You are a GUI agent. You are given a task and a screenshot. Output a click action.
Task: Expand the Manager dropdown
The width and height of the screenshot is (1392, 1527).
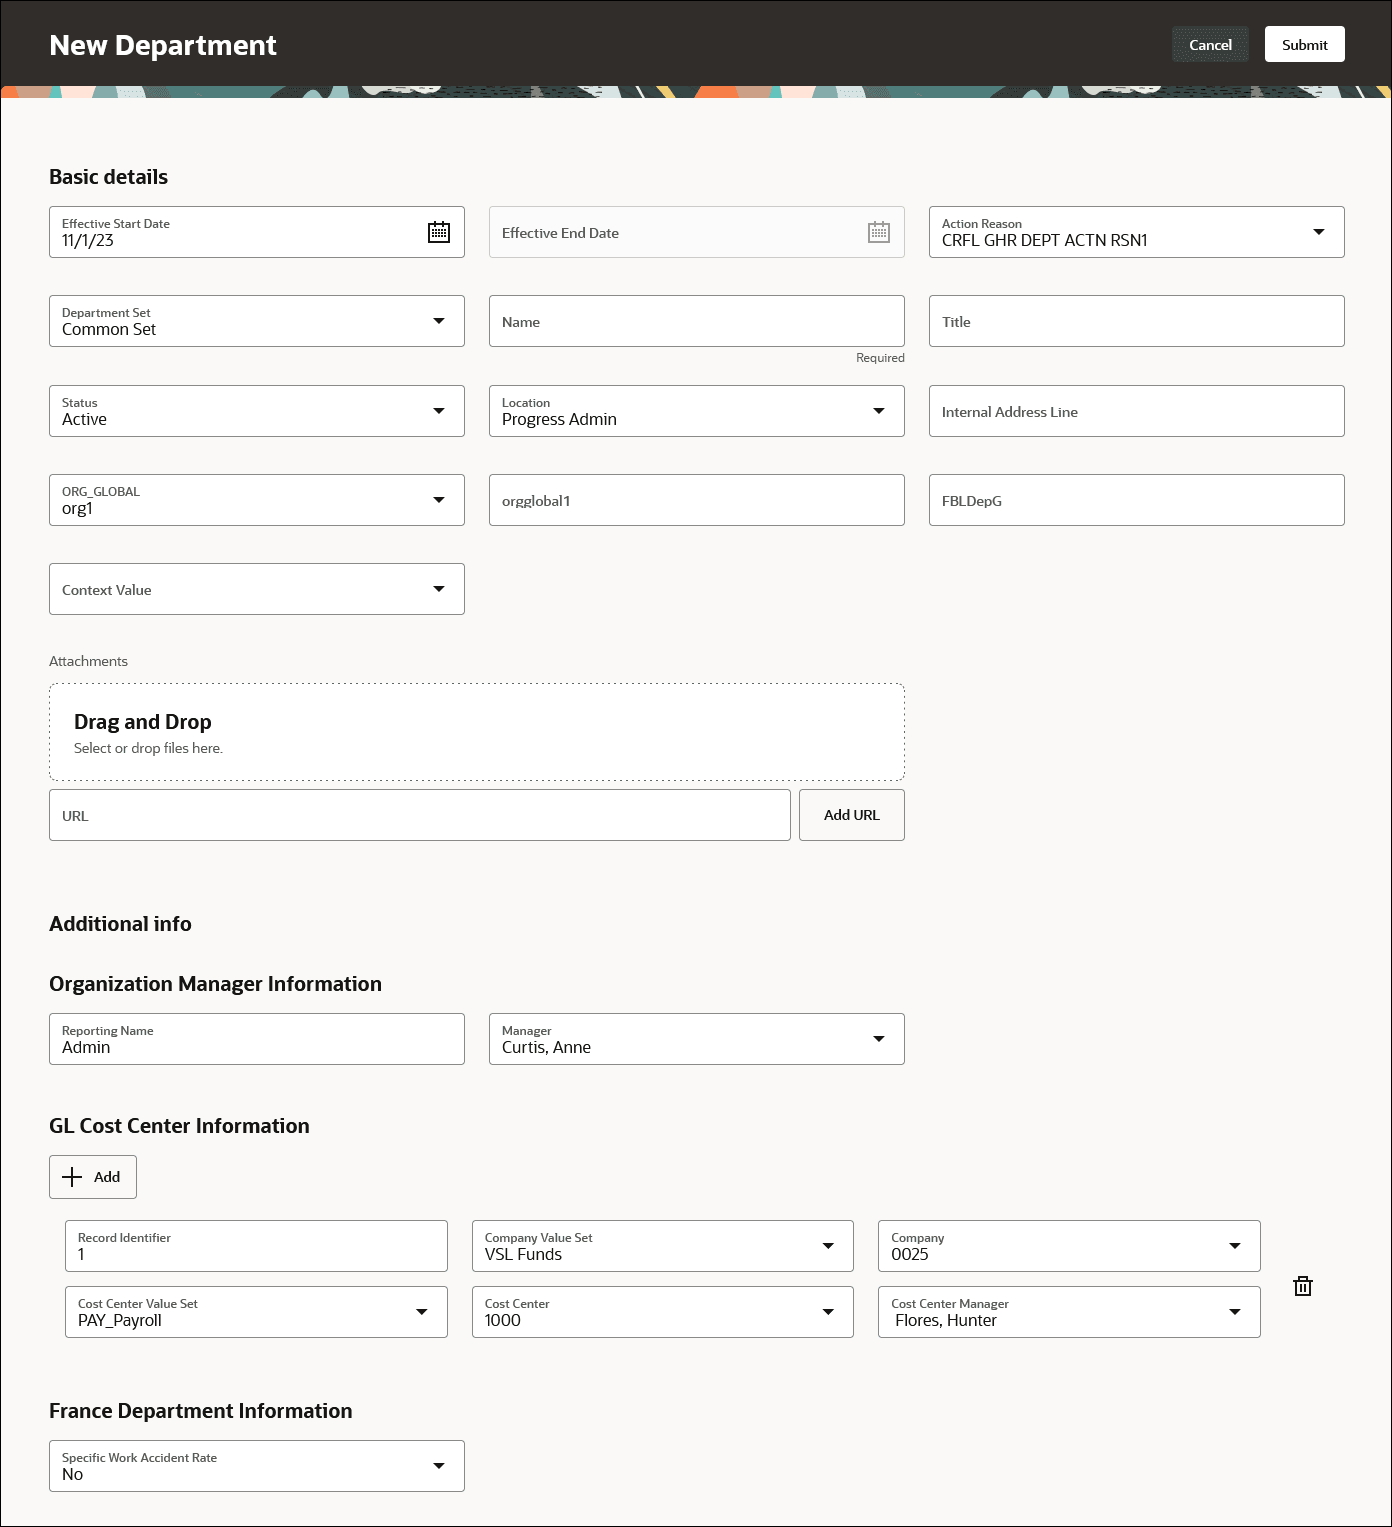click(x=878, y=1039)
